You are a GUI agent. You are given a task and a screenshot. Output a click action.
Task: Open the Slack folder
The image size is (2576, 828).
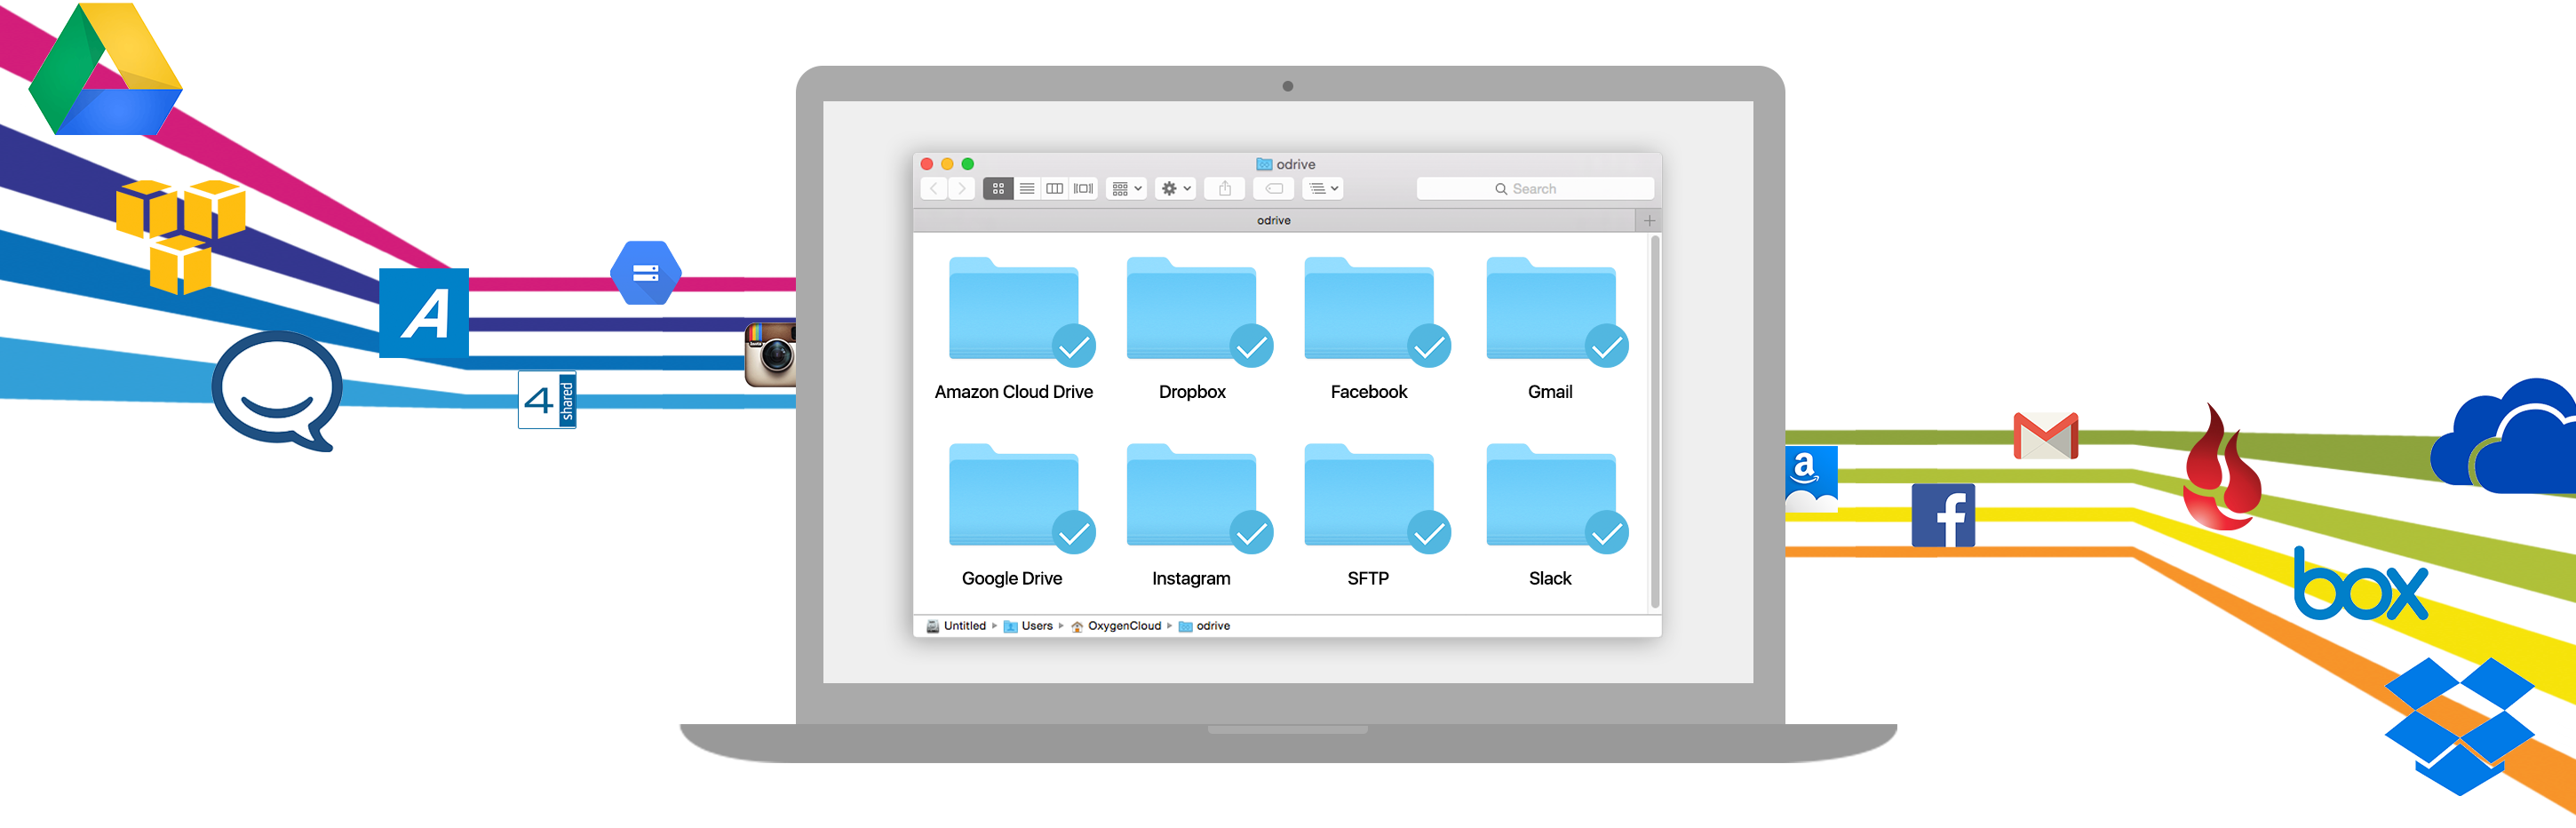[1550, 498]
